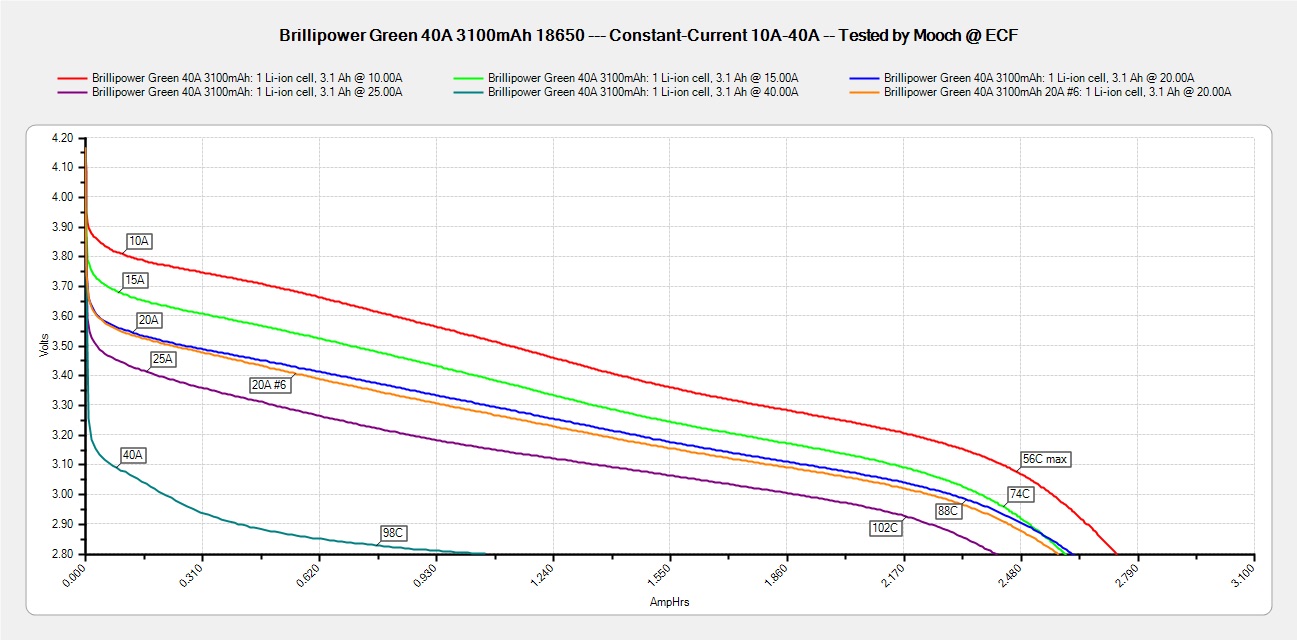Click the '2.480' AmpHrs axis tick

1011,575
